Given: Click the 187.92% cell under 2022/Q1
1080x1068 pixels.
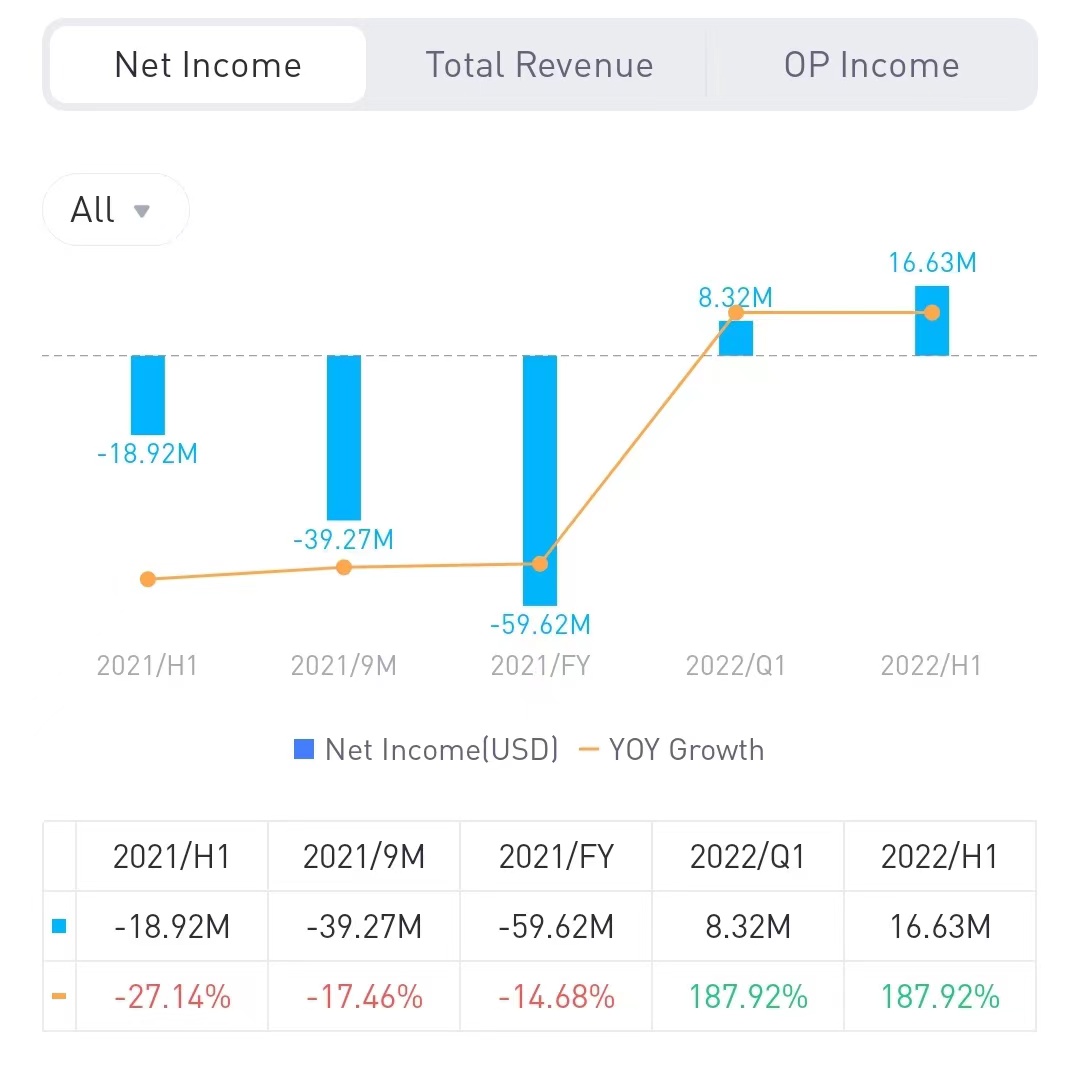Looking at the screenshot, I should 748,996.
